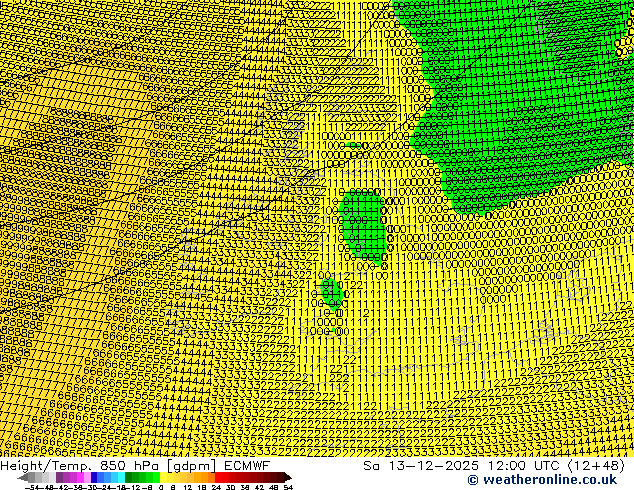Pick the bright red legend swatch above 24
634x490 pixels.
tap(218, 477)
